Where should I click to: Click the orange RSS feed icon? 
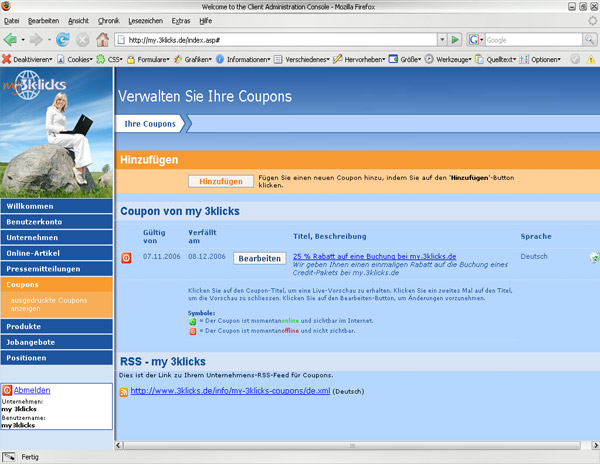point(124,392)
